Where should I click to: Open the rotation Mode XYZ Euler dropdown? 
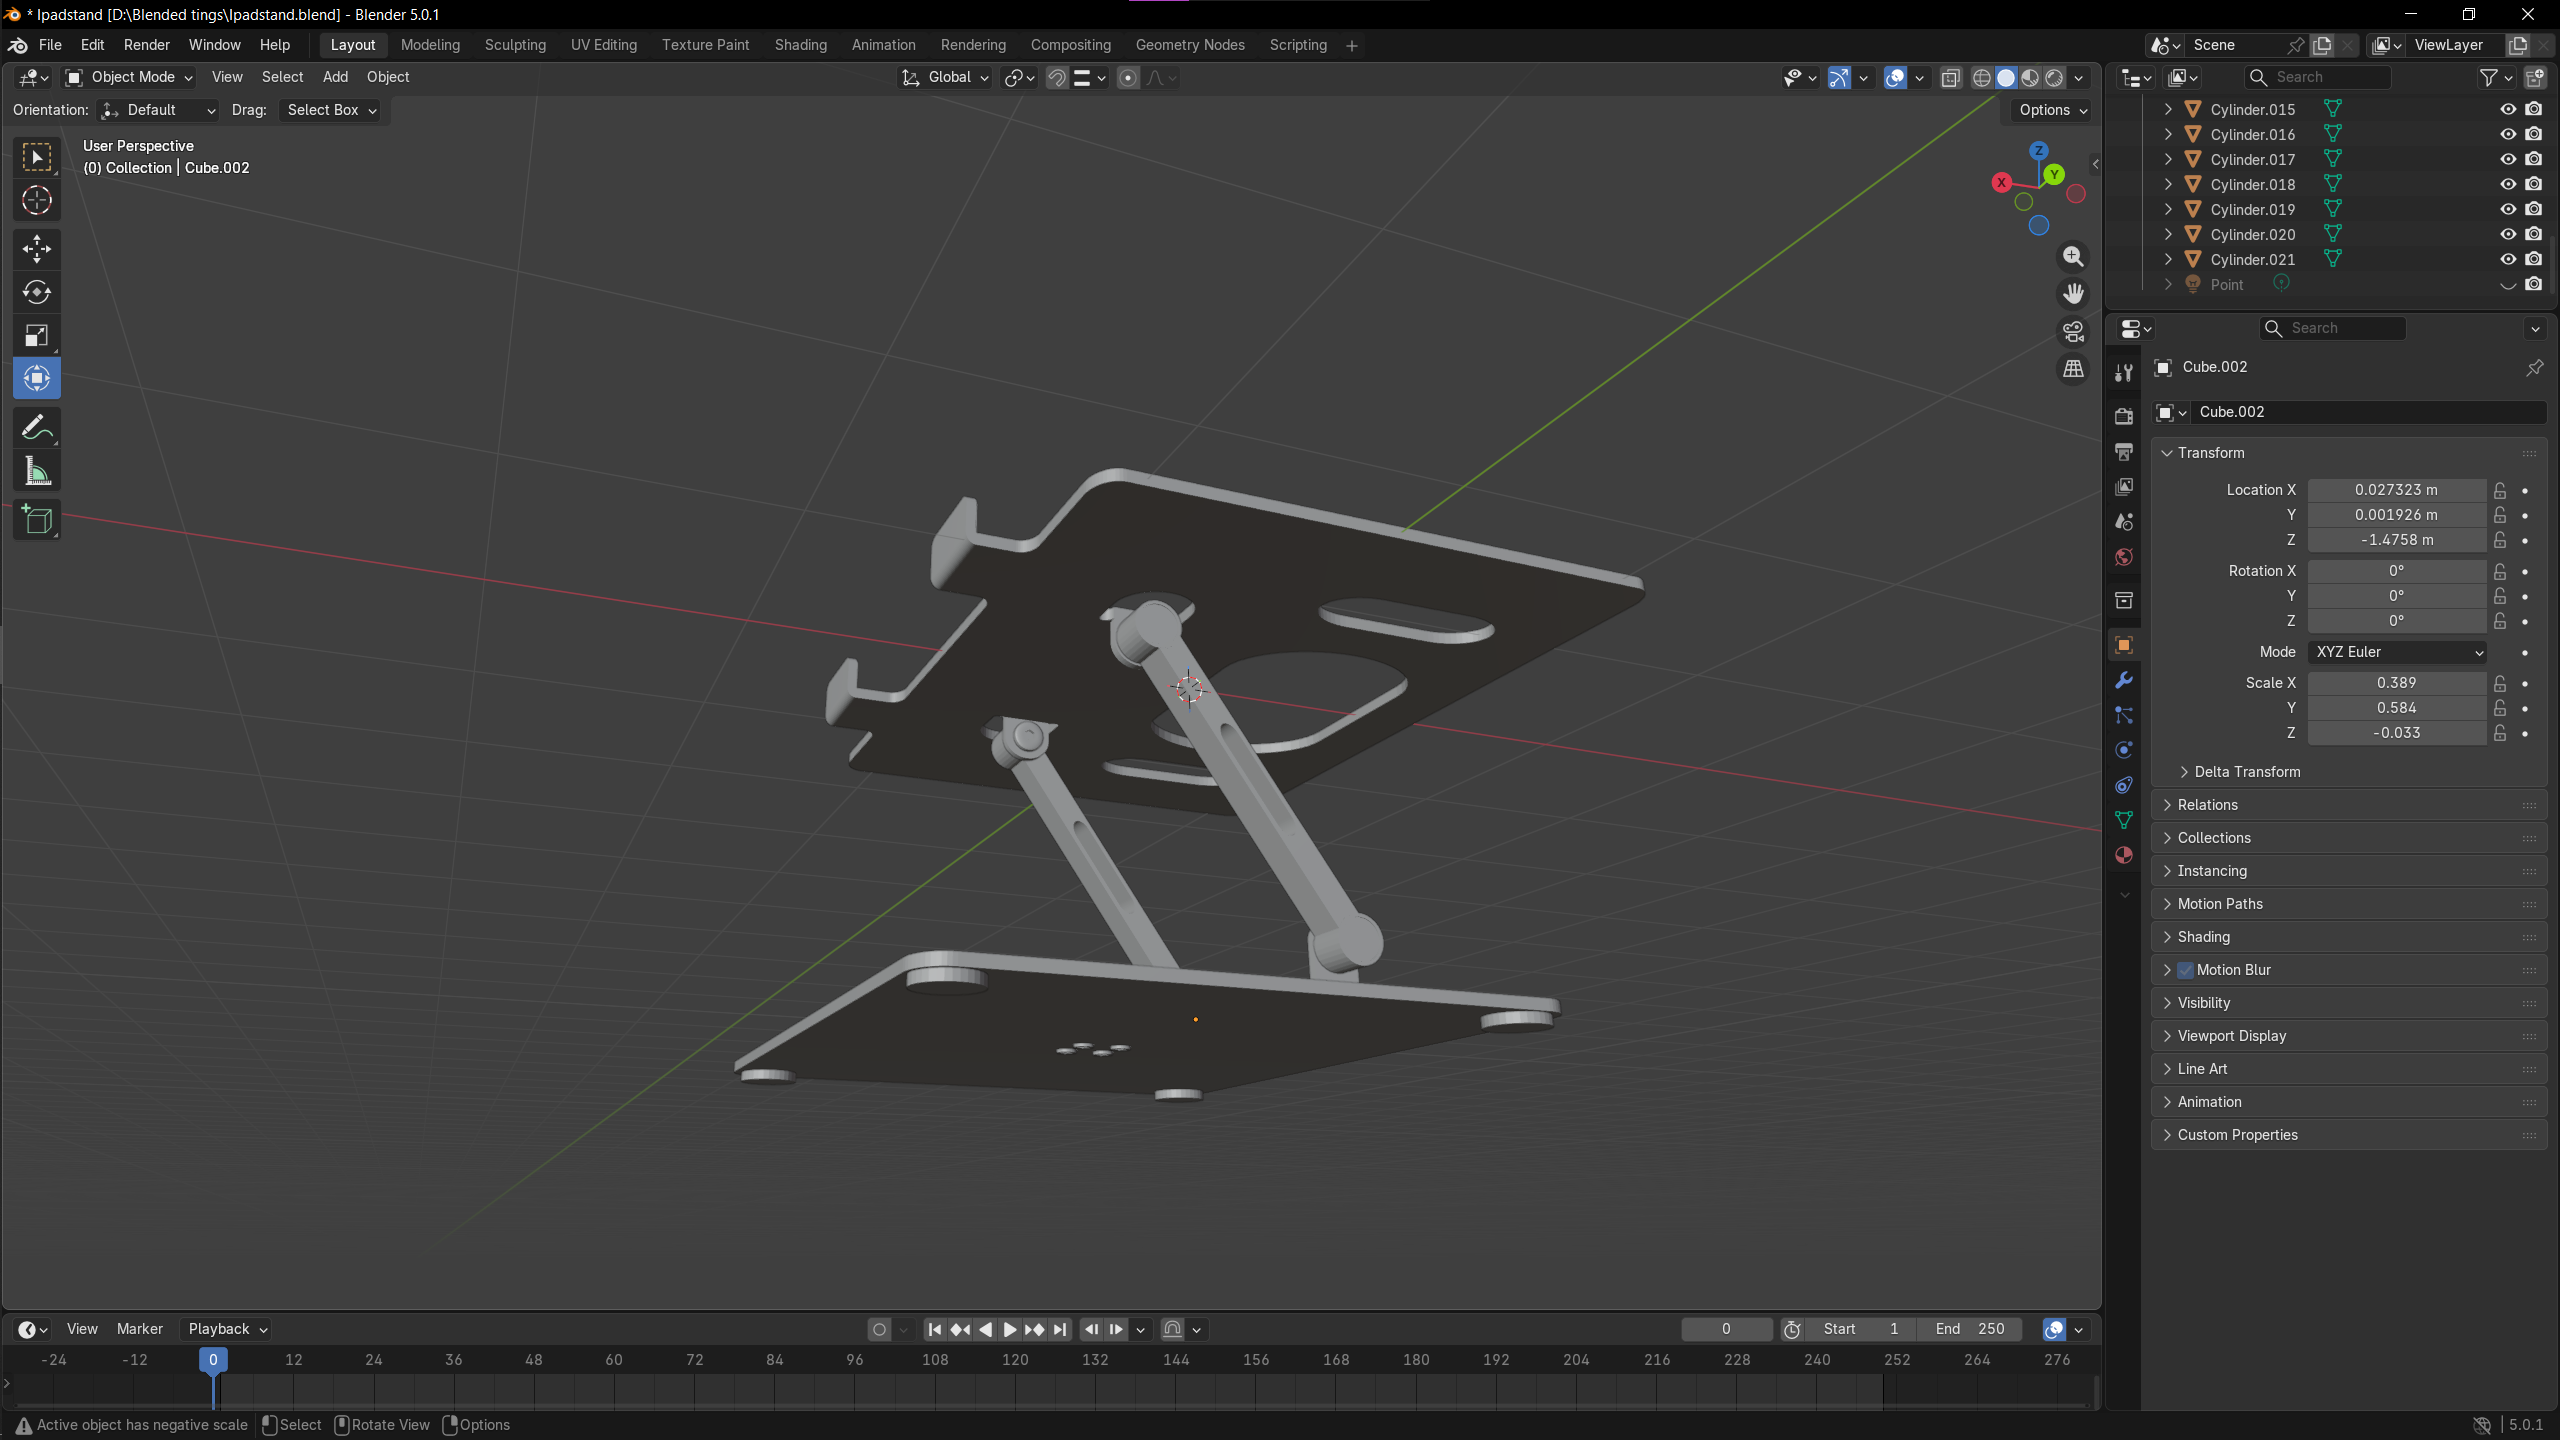coord(2397,652)
